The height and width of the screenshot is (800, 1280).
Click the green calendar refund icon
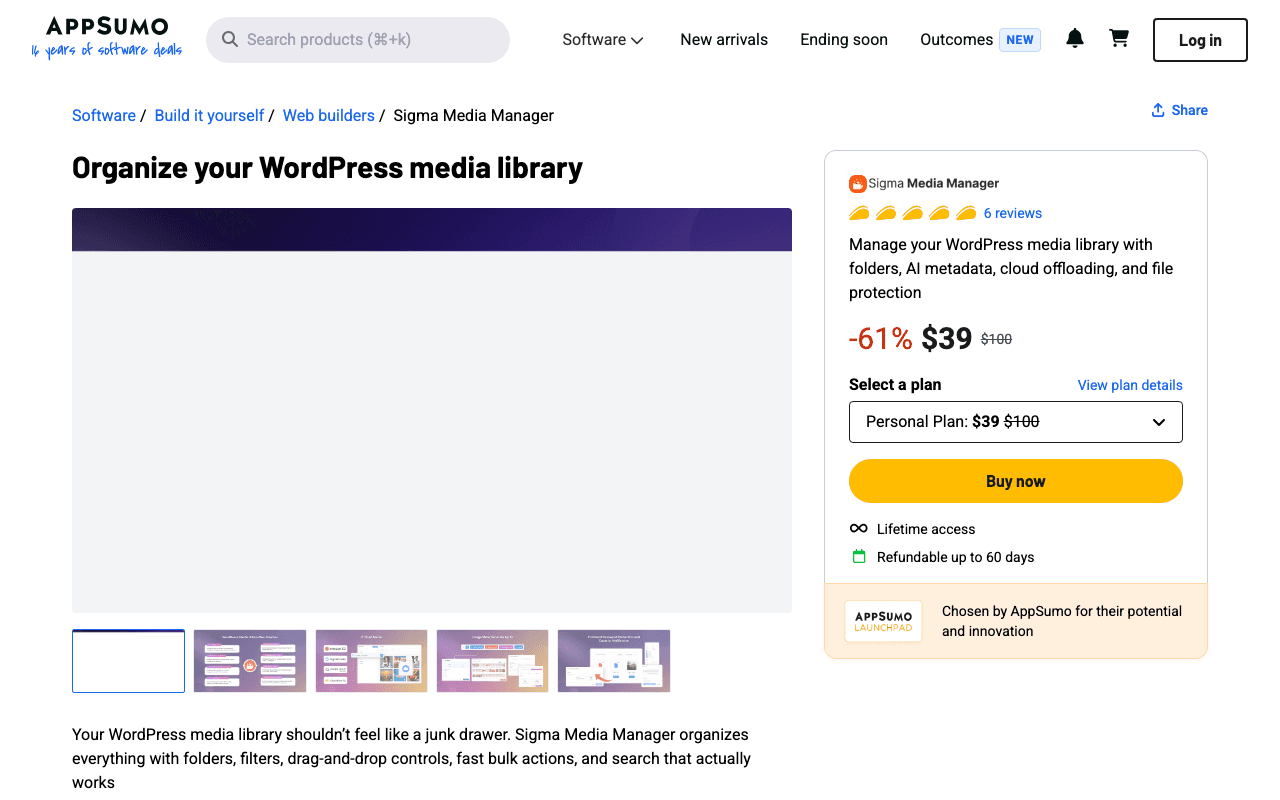point(858,557)
